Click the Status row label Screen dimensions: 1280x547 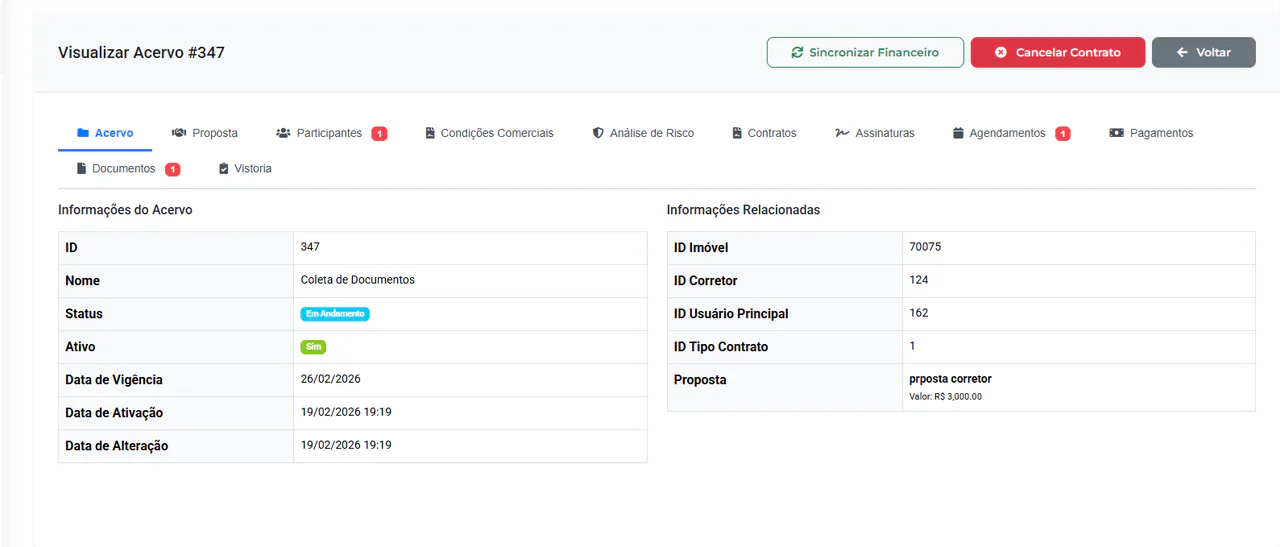click(84, 314)
